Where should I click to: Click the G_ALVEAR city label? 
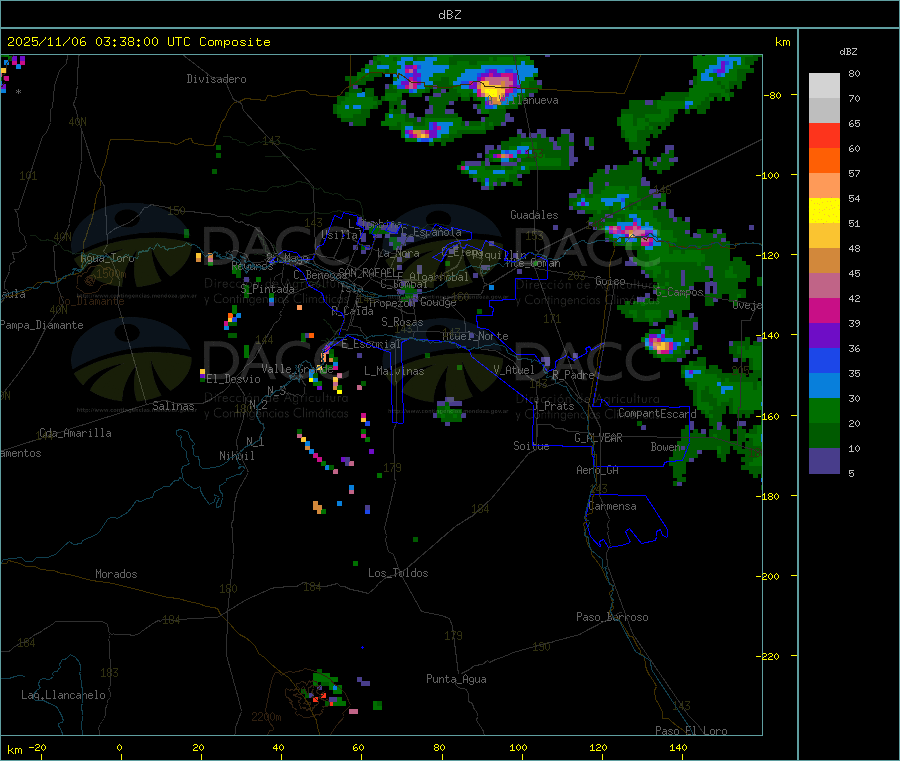pos(598,438)
